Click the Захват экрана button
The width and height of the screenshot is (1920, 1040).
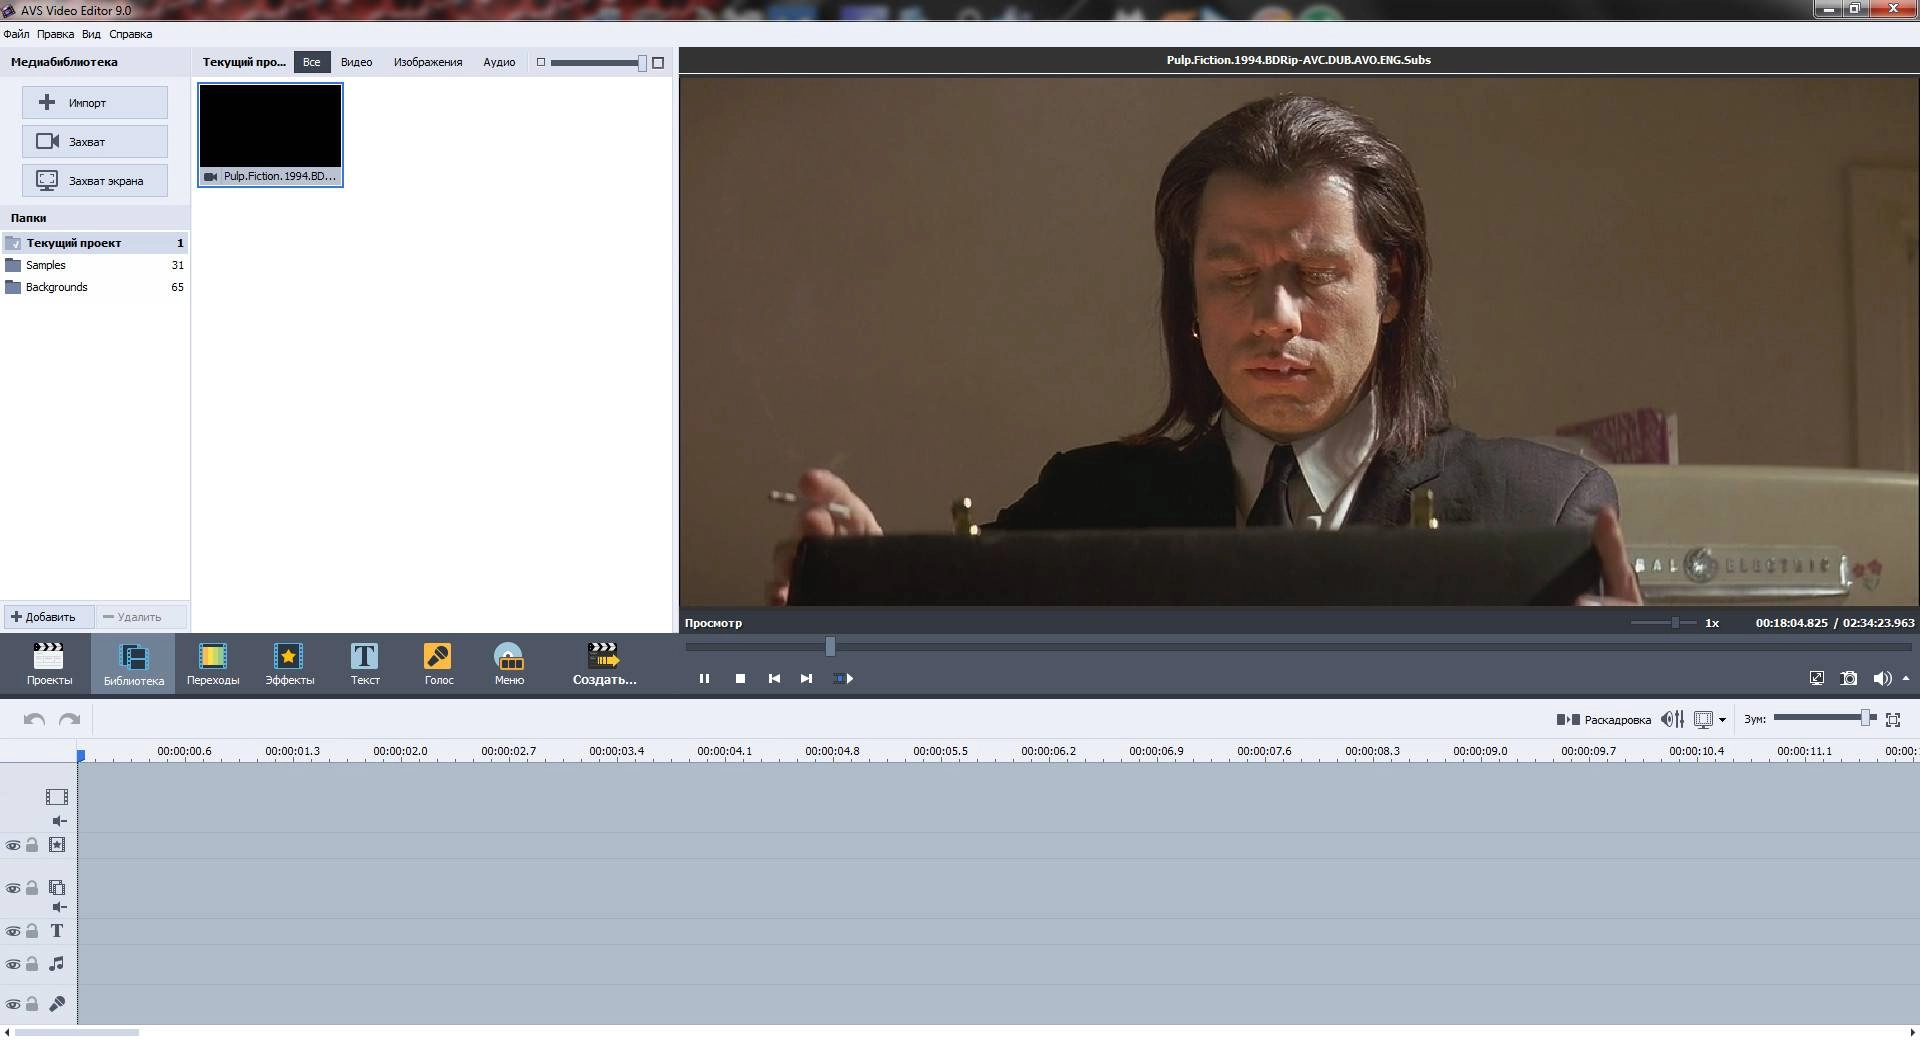(95, 180)
